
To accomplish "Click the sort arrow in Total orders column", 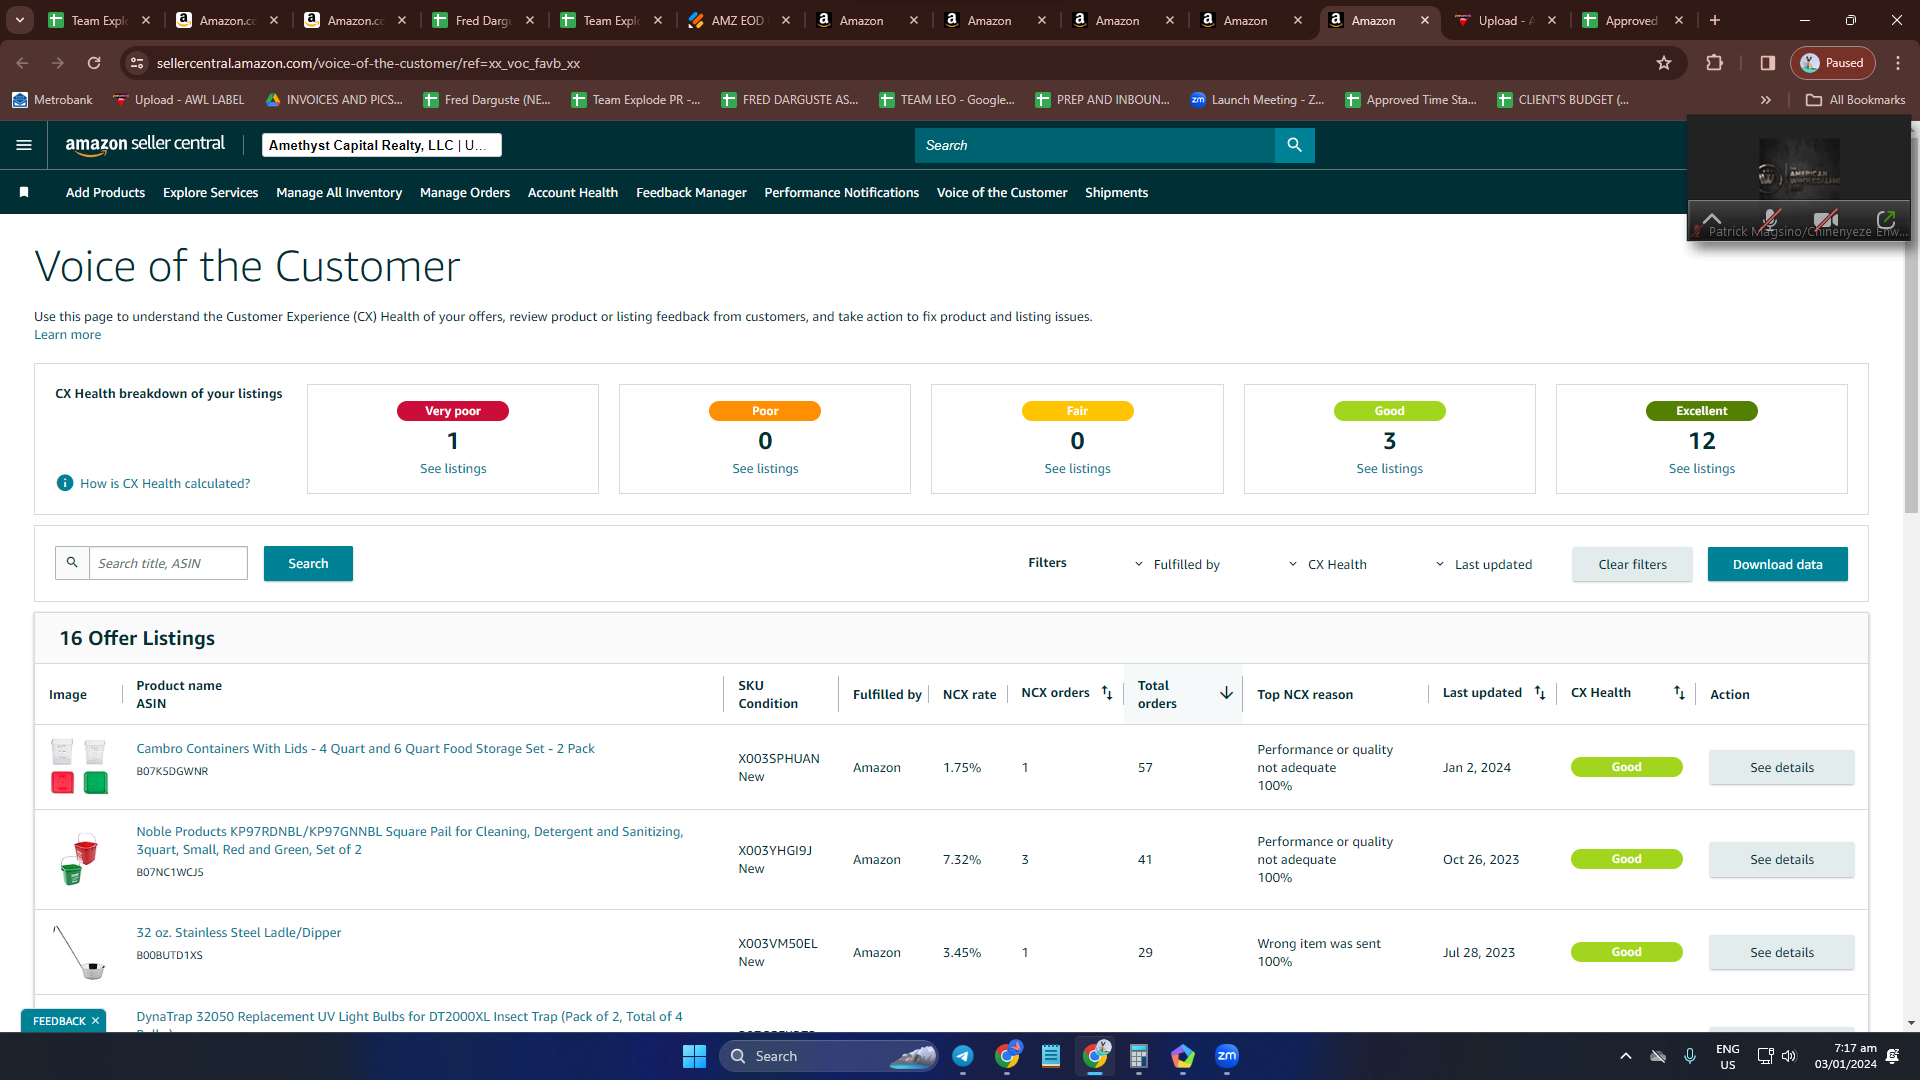I will (1226, 693).
